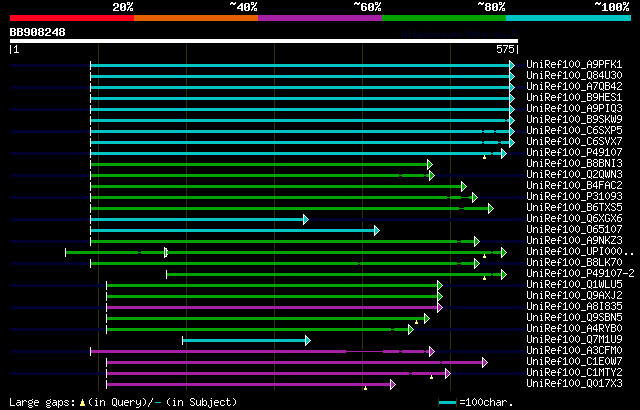Click the UniRef100_Q017X3 label

click(x=574, y=384)
